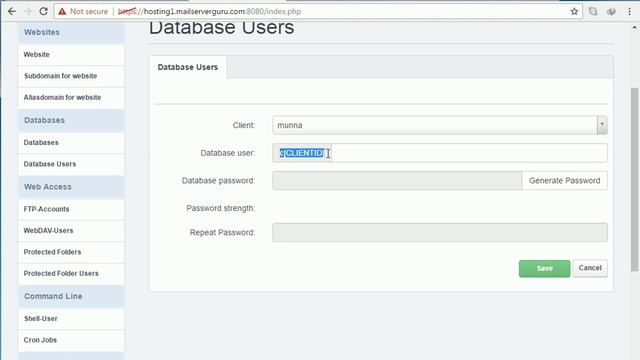
Task: Click the shield extension icon in the toolbar
Action: pos(611,11)
